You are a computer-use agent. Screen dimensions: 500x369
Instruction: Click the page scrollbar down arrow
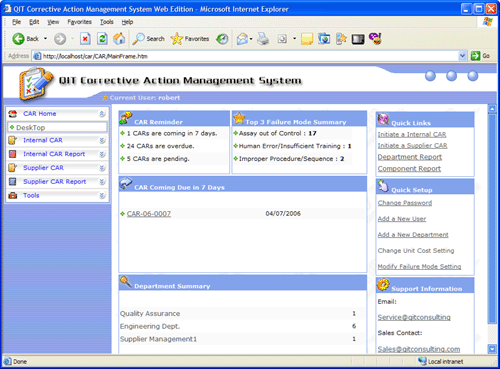492,349
